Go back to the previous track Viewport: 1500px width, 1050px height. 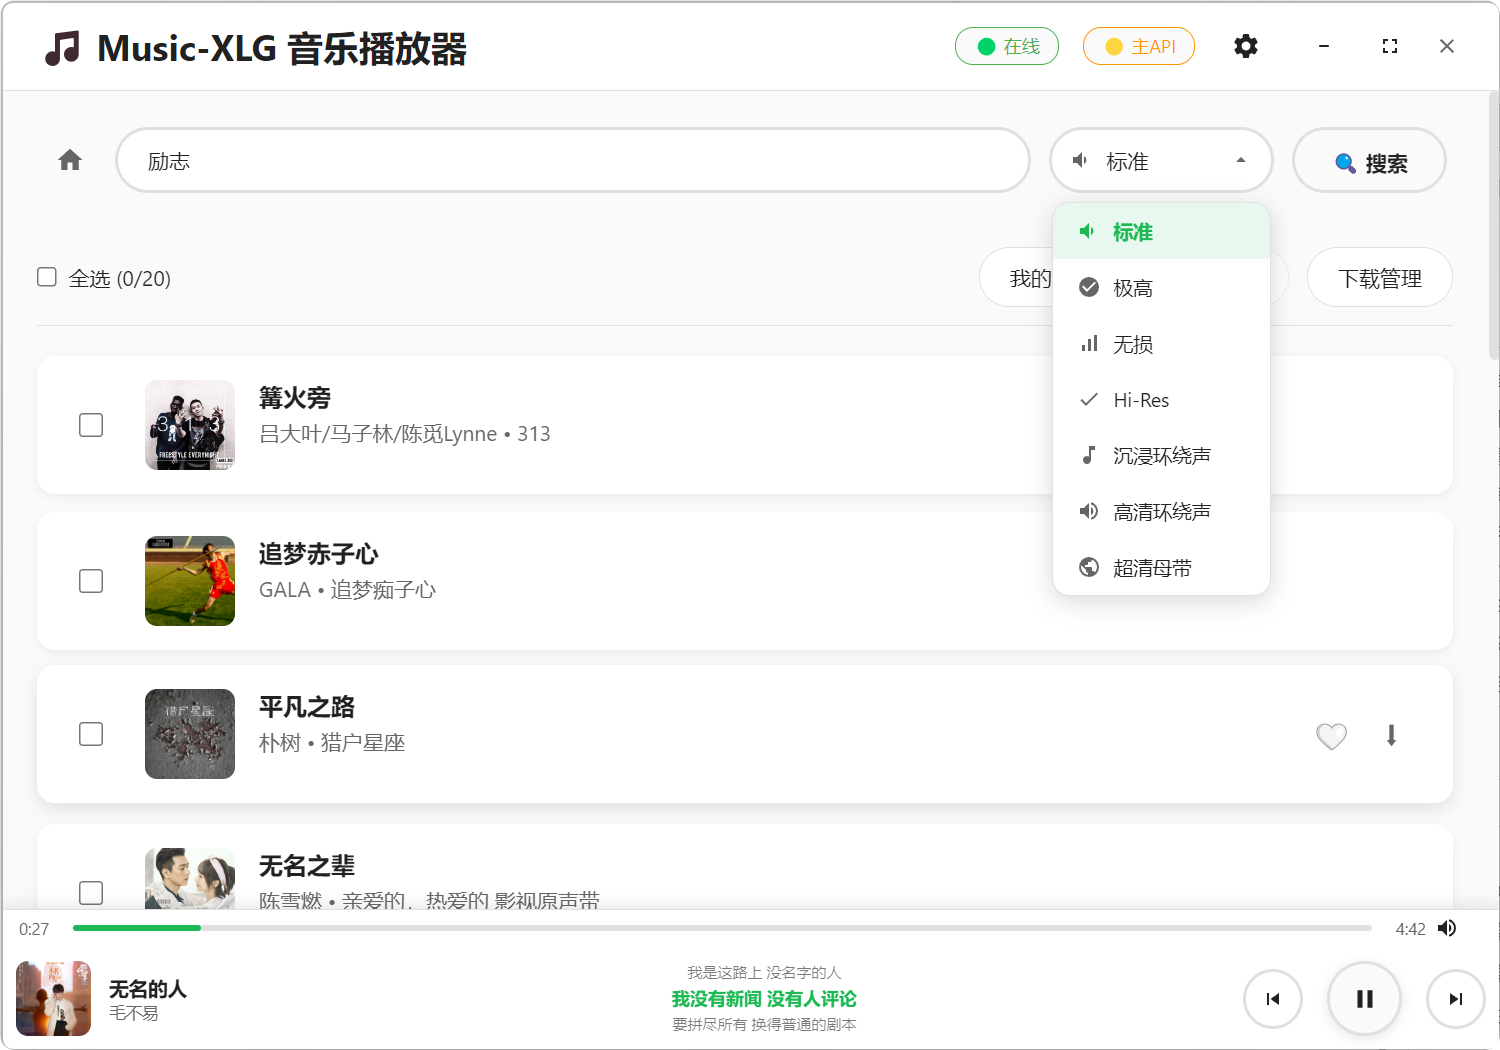point(1272,998)
